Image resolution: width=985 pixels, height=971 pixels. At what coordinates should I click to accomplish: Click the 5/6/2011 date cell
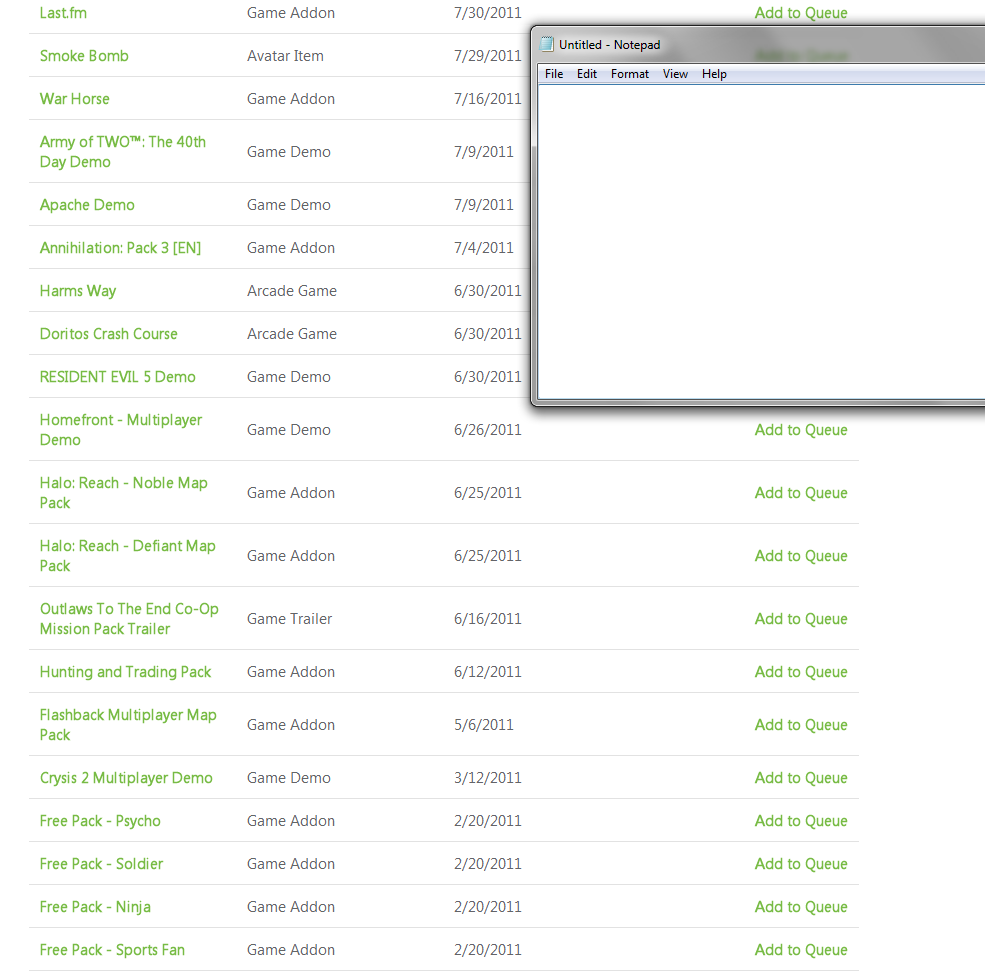pyautogui.click(x=484, y=725)
